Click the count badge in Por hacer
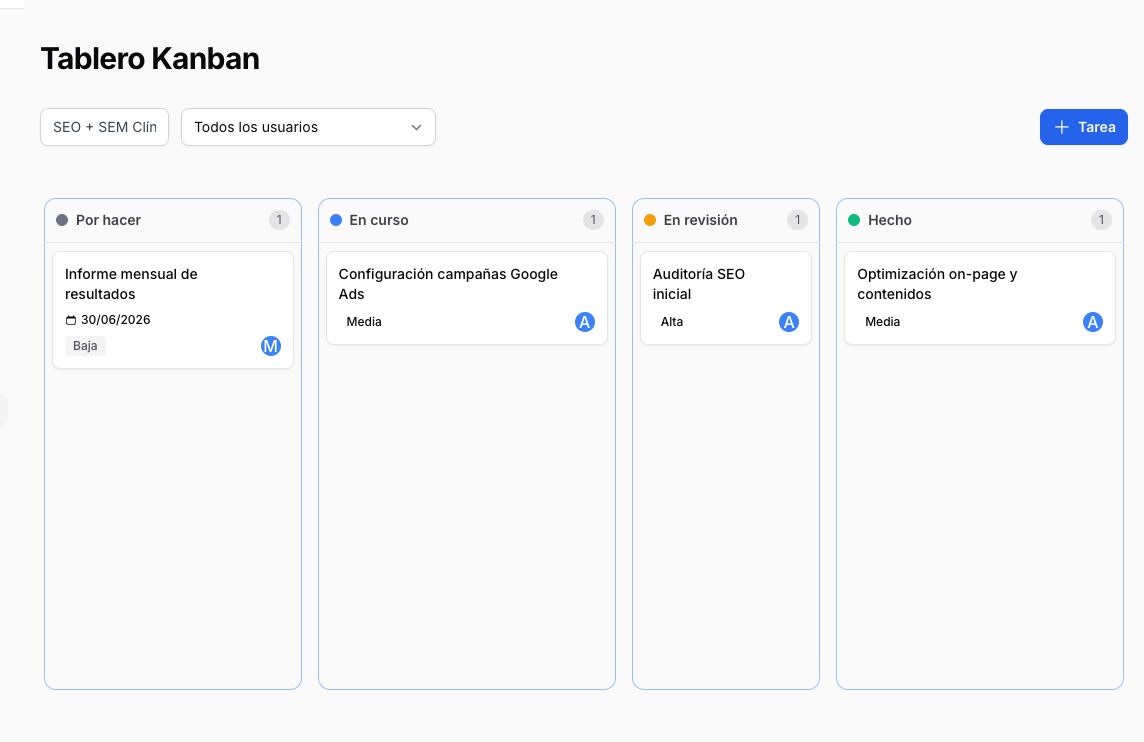 [x=279, y=220]
